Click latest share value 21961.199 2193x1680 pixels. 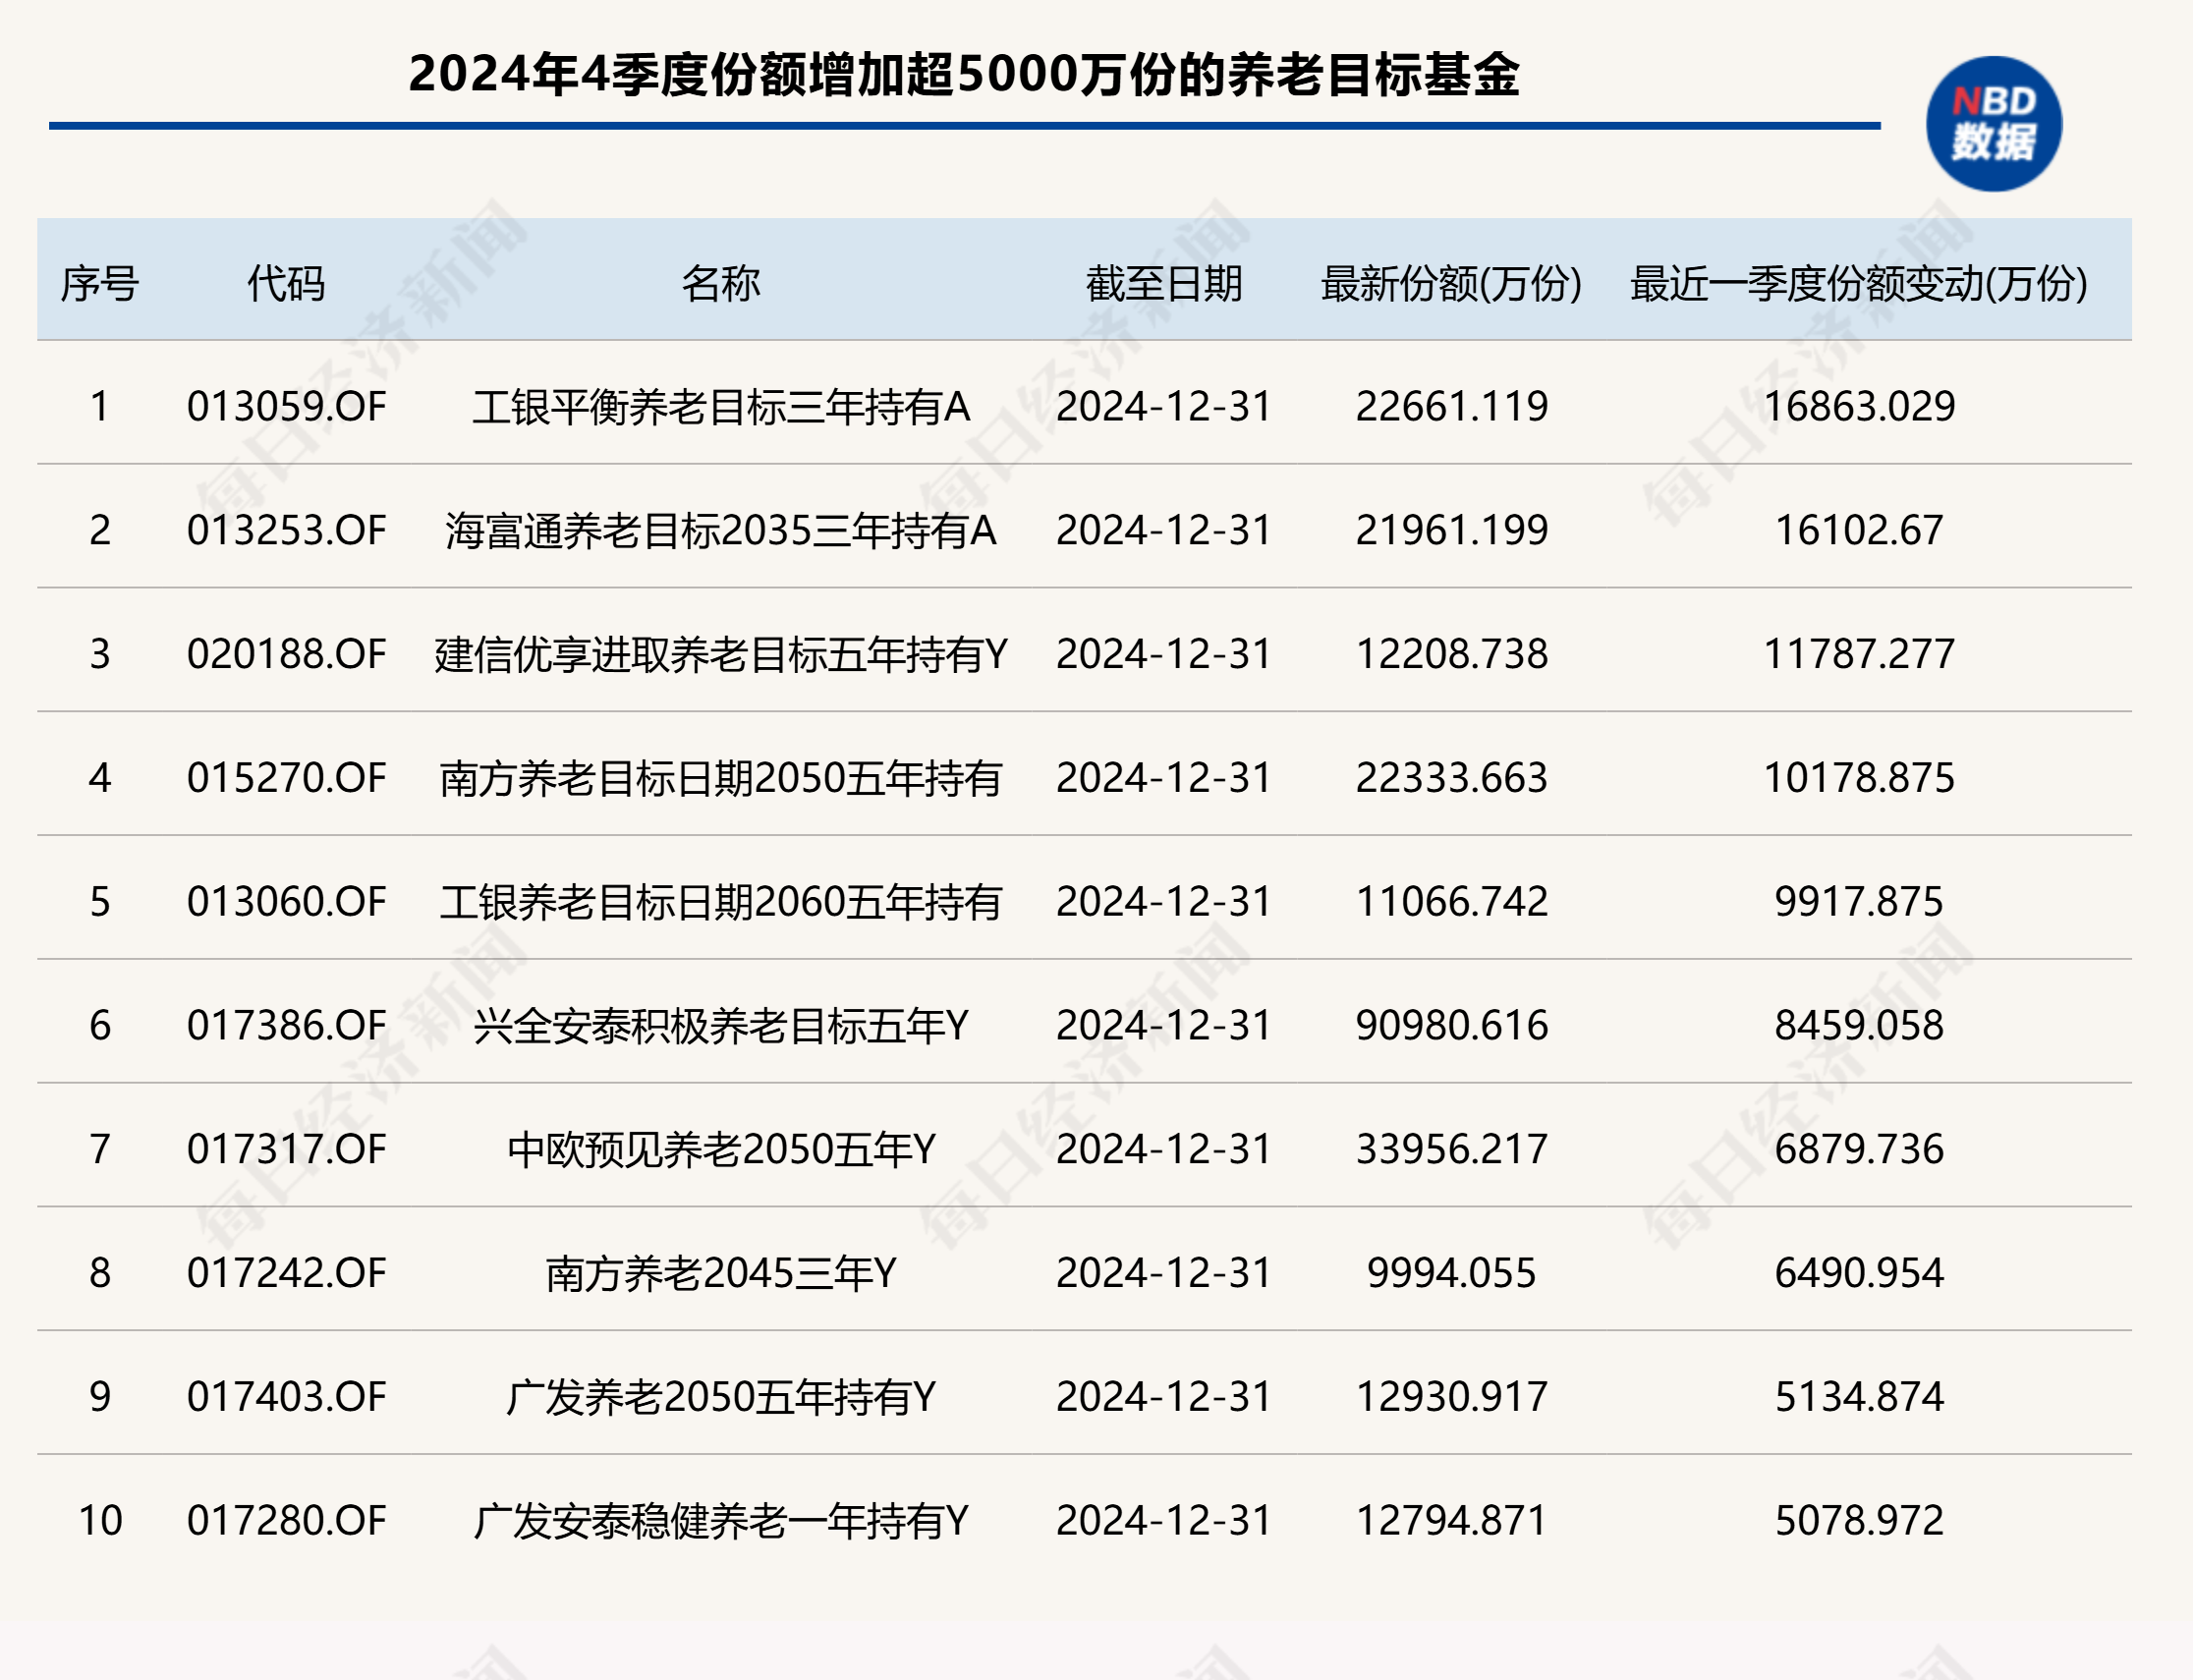[1451, 531]
